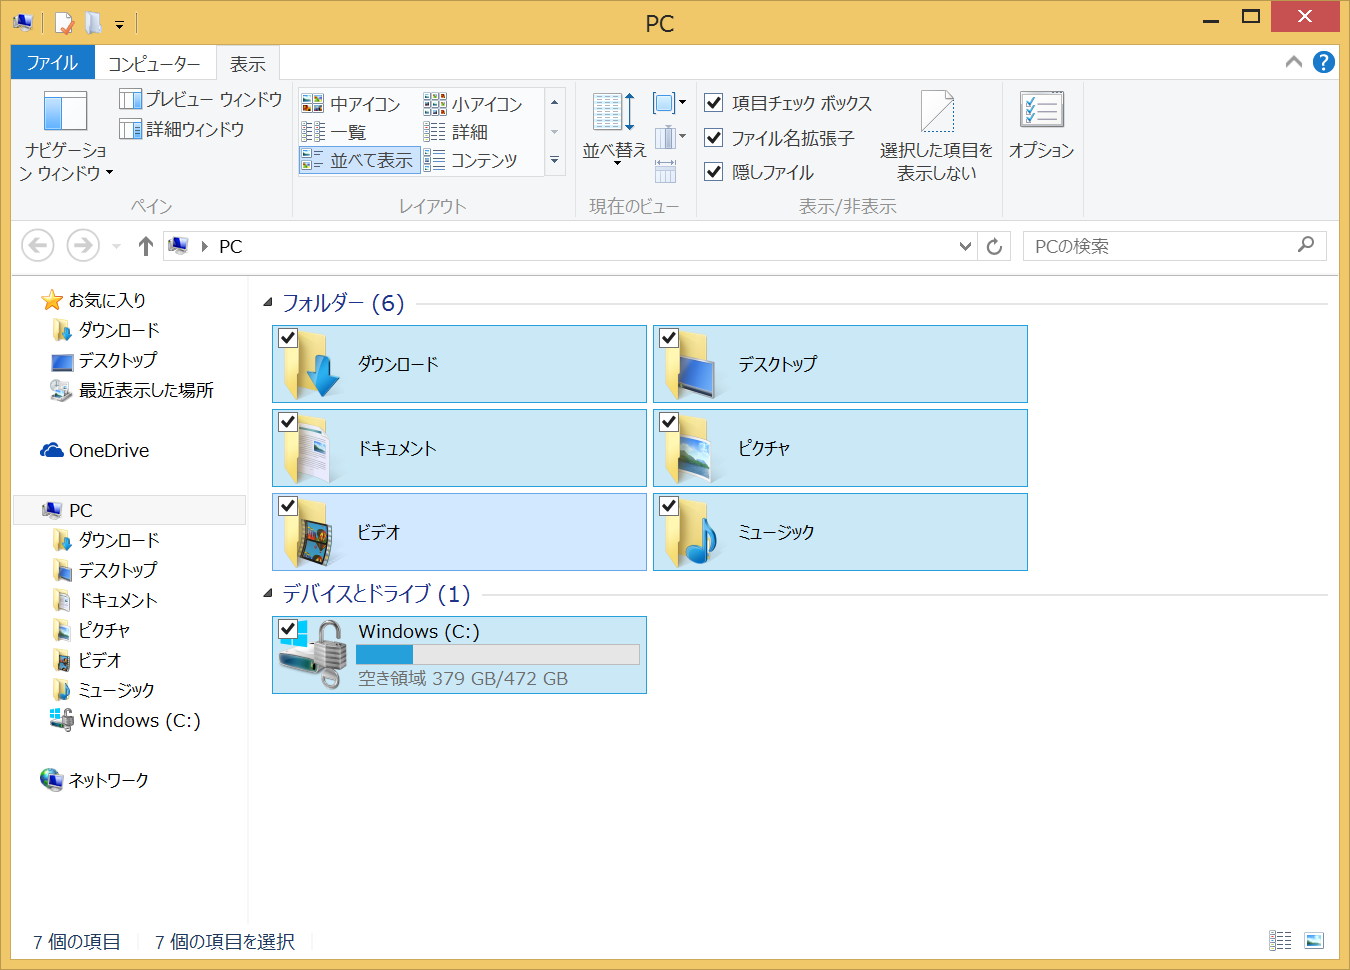Click プレビュー ウィンドウ button
The height and width of the screenshot is (970, 1350).
point(201,99)
